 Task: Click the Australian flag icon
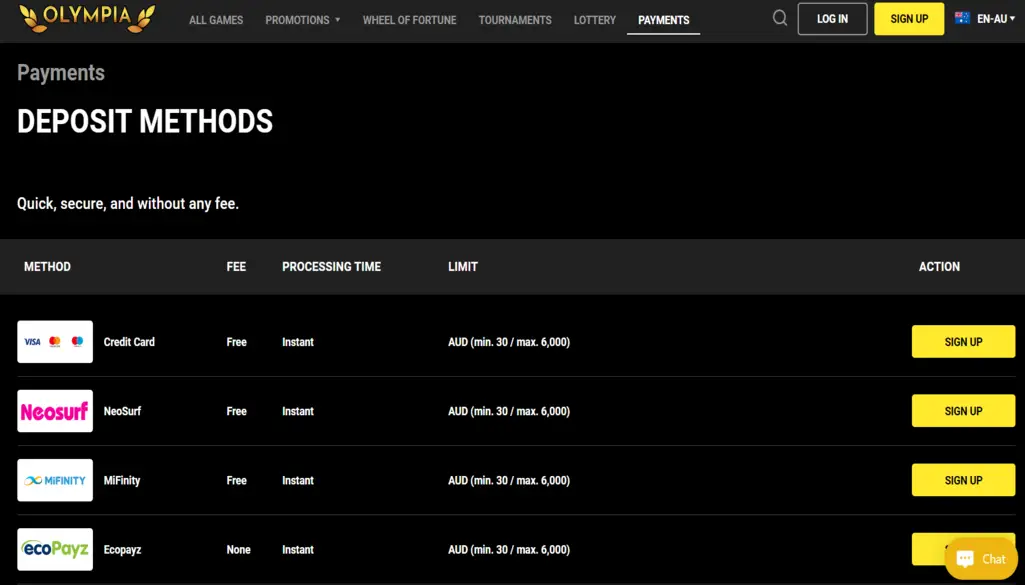962,18
